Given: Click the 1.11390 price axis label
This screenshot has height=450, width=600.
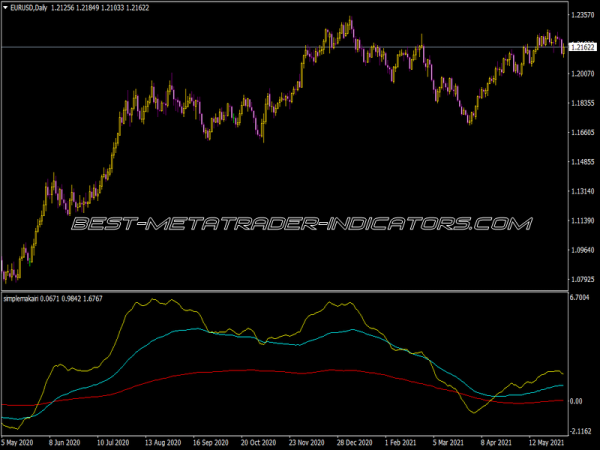Looking at the screenshot, I should coord(581,220).
